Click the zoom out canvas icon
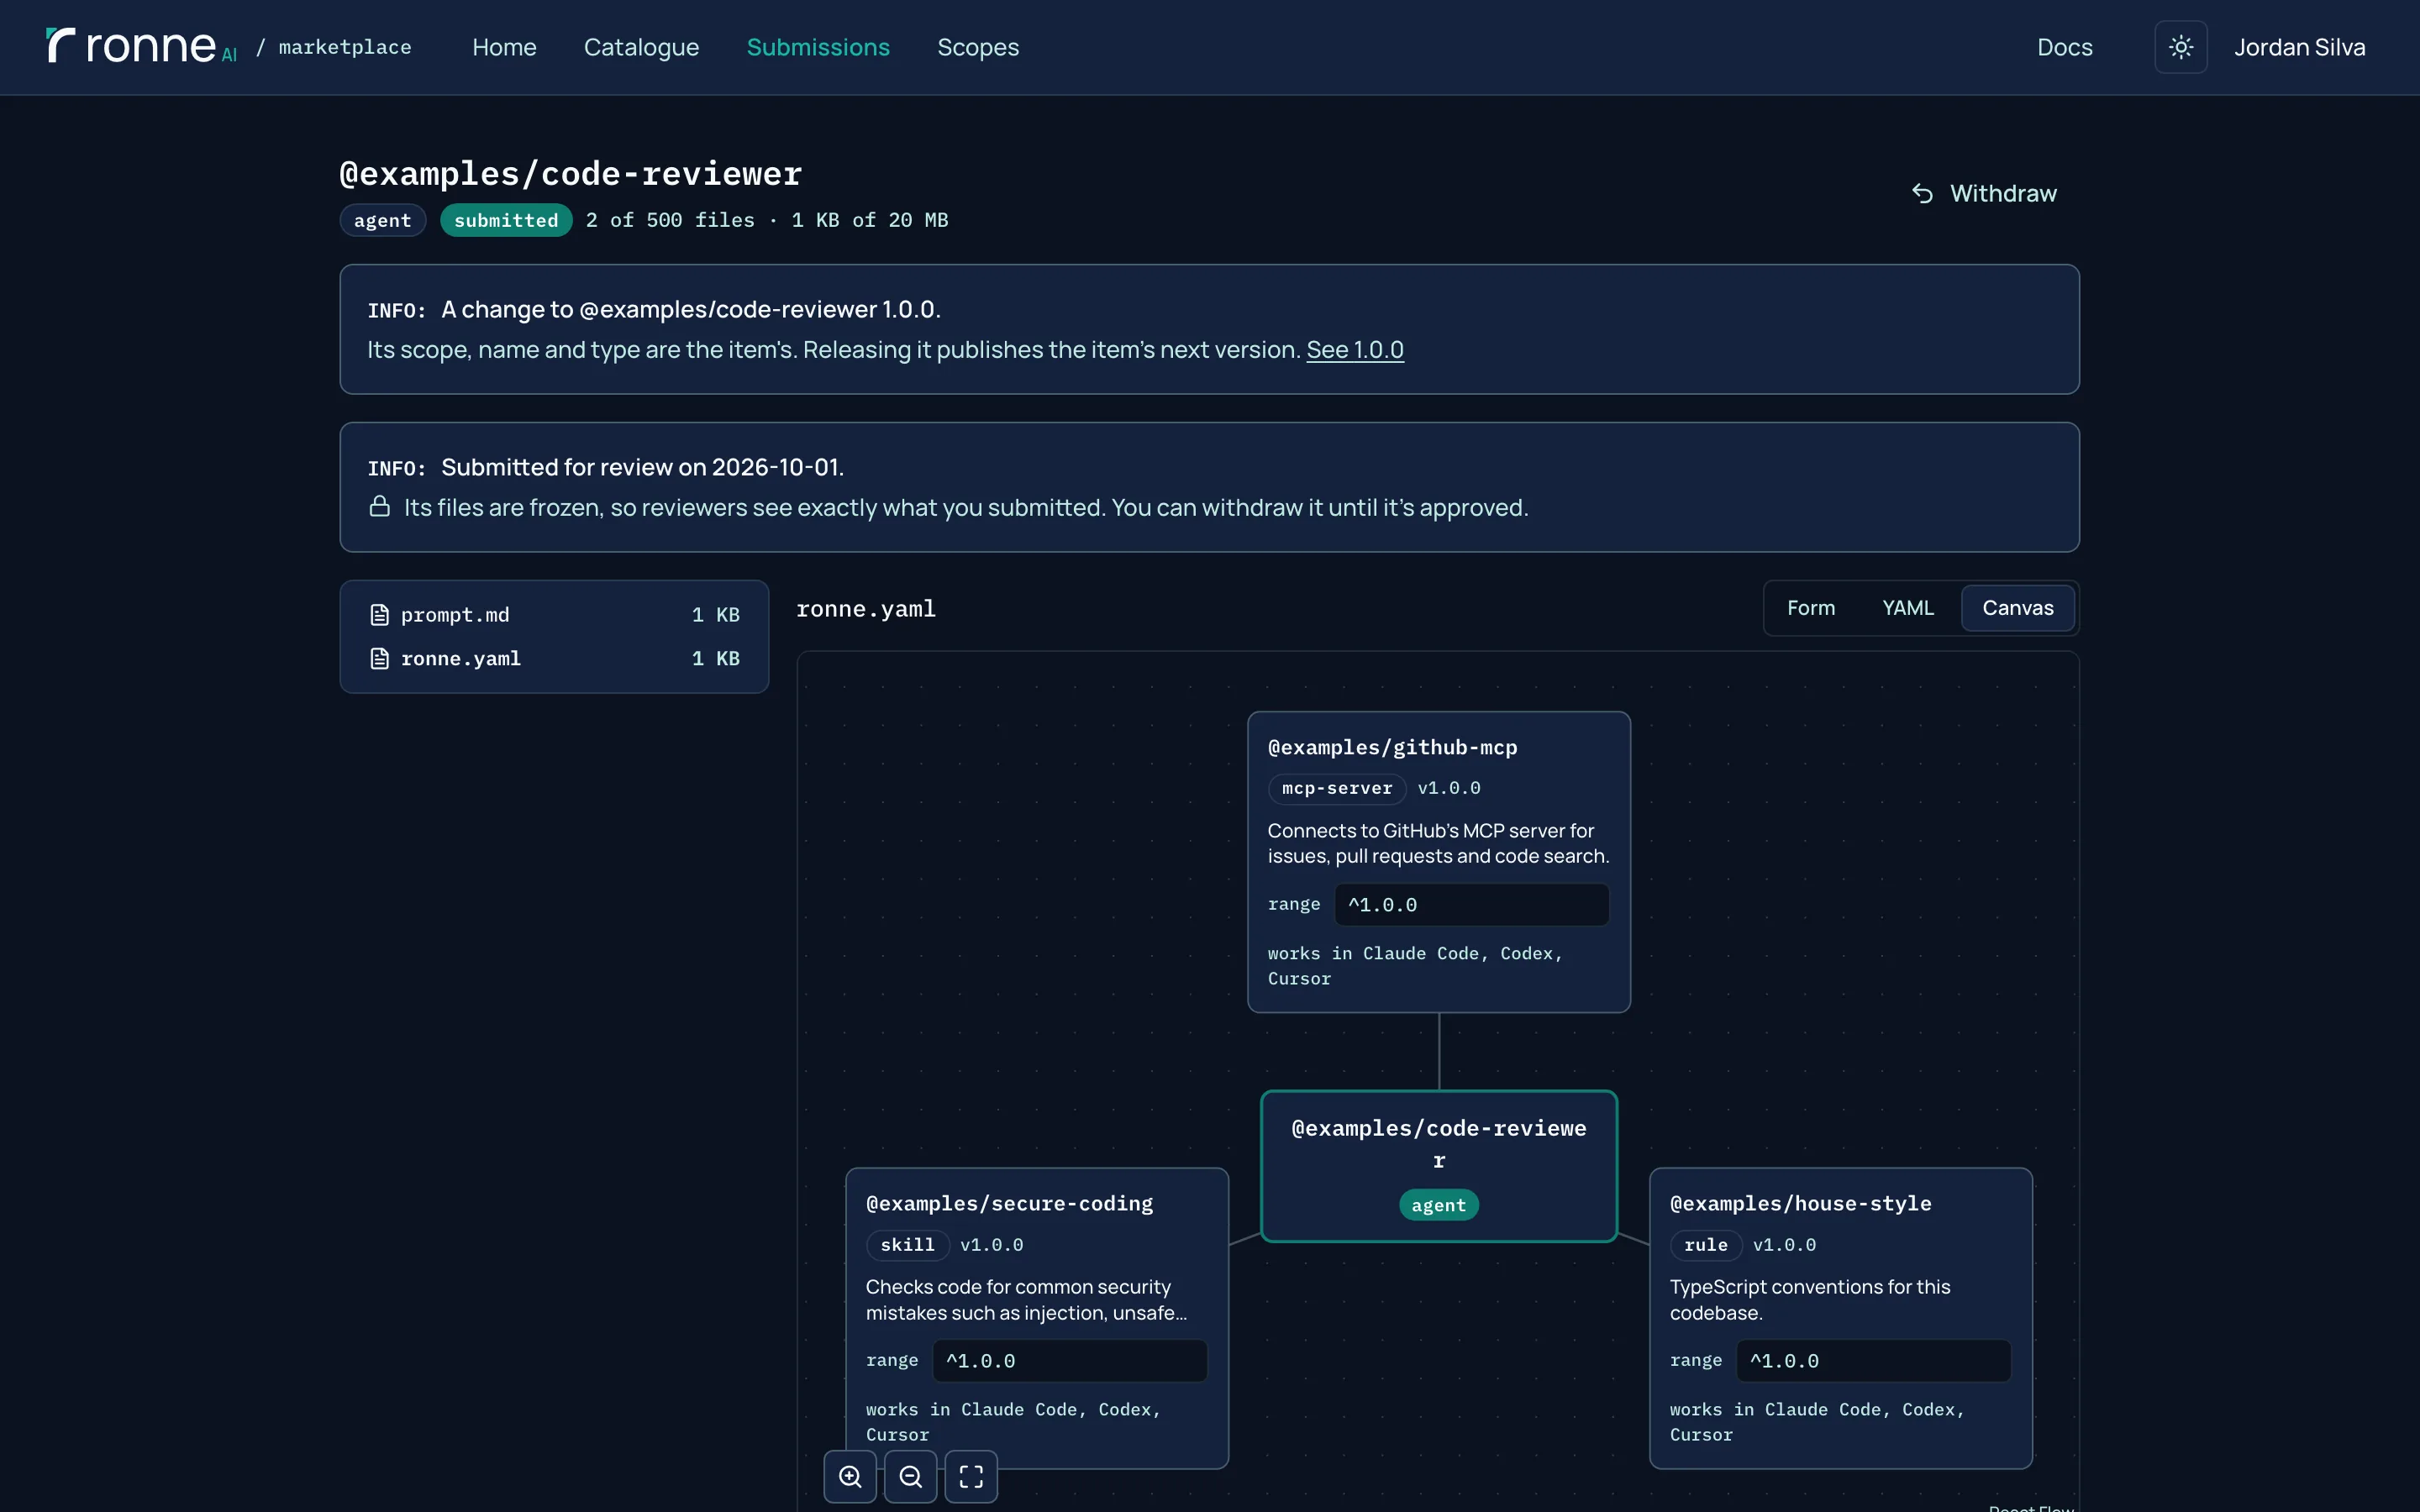The image size is (2420, 1512). pyautogui.click(x=910, y=1476)
